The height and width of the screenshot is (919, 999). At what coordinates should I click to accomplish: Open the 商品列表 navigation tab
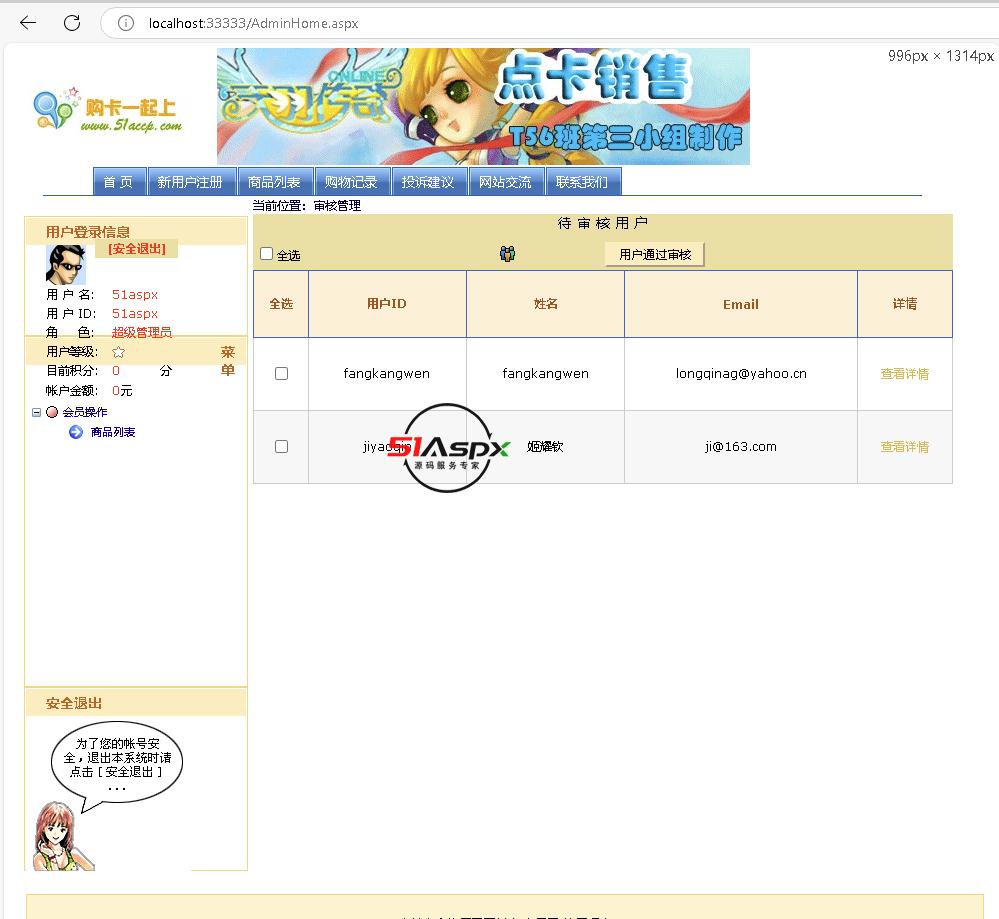tap(274, 182)
